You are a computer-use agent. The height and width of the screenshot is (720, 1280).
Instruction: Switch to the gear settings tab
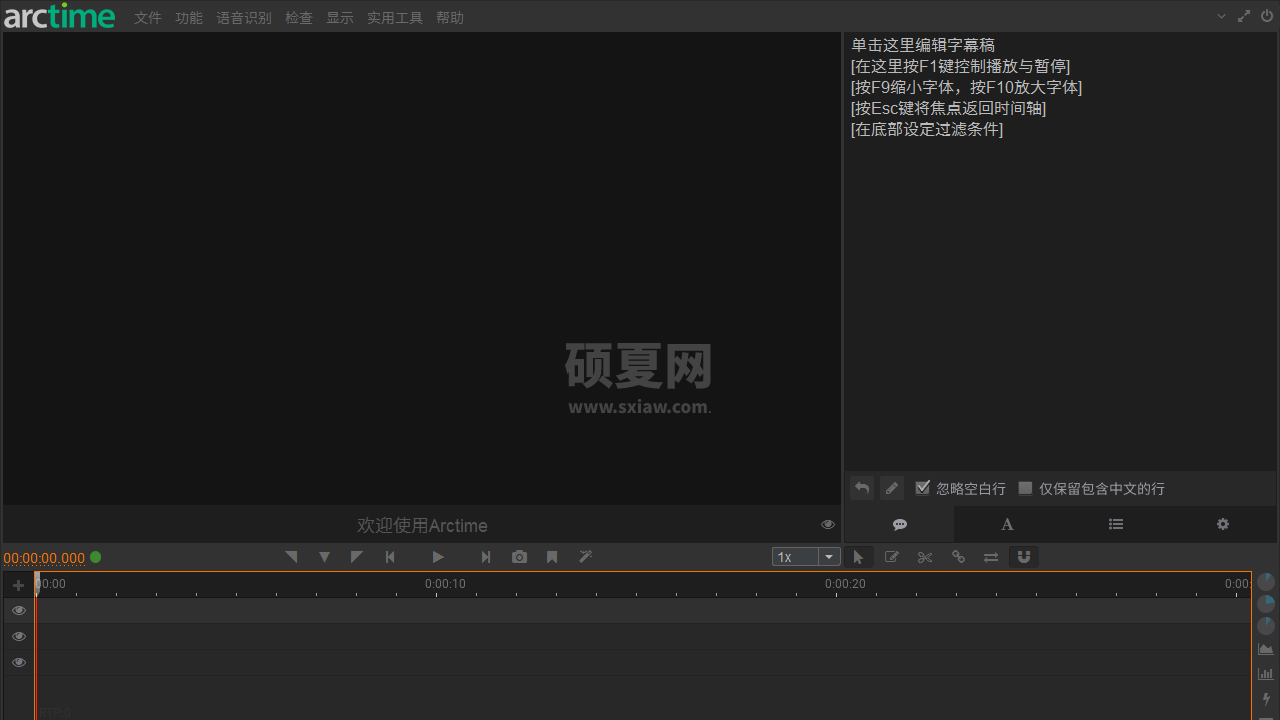pyautogui.click(x=1223, y=524)
